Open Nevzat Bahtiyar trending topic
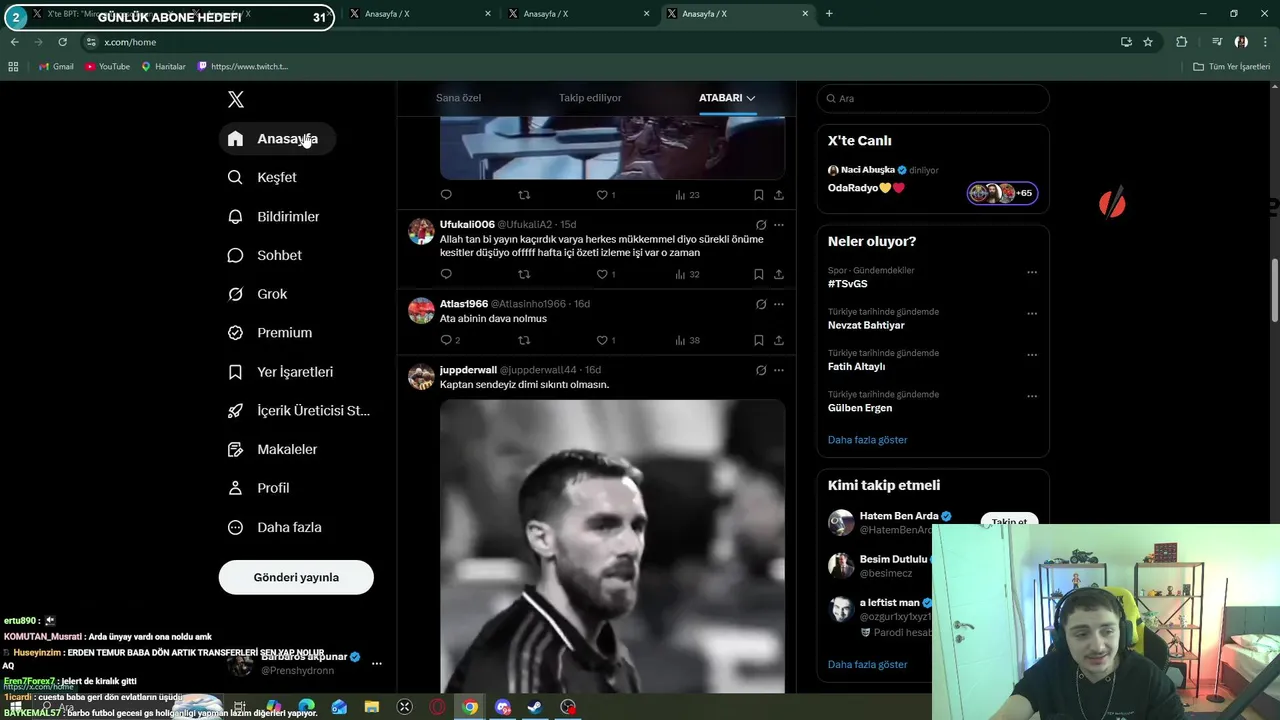Image resolution: width=1280 pixels, height=720 pixels. coord(866,325)
